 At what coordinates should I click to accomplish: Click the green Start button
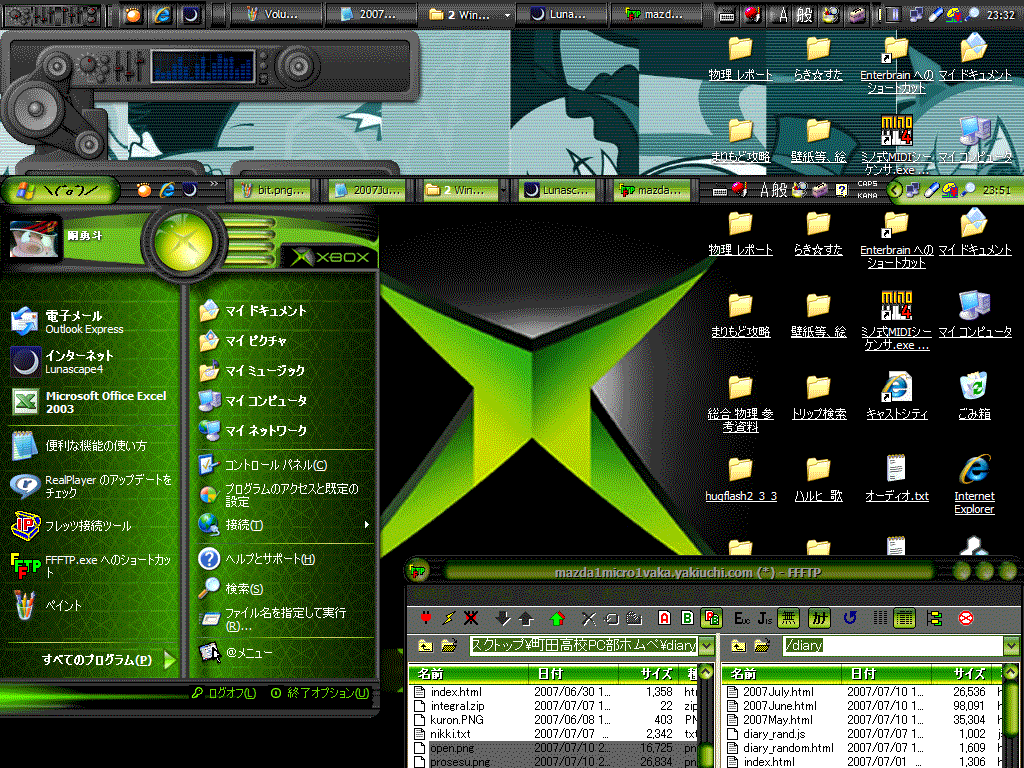(61, 190)
